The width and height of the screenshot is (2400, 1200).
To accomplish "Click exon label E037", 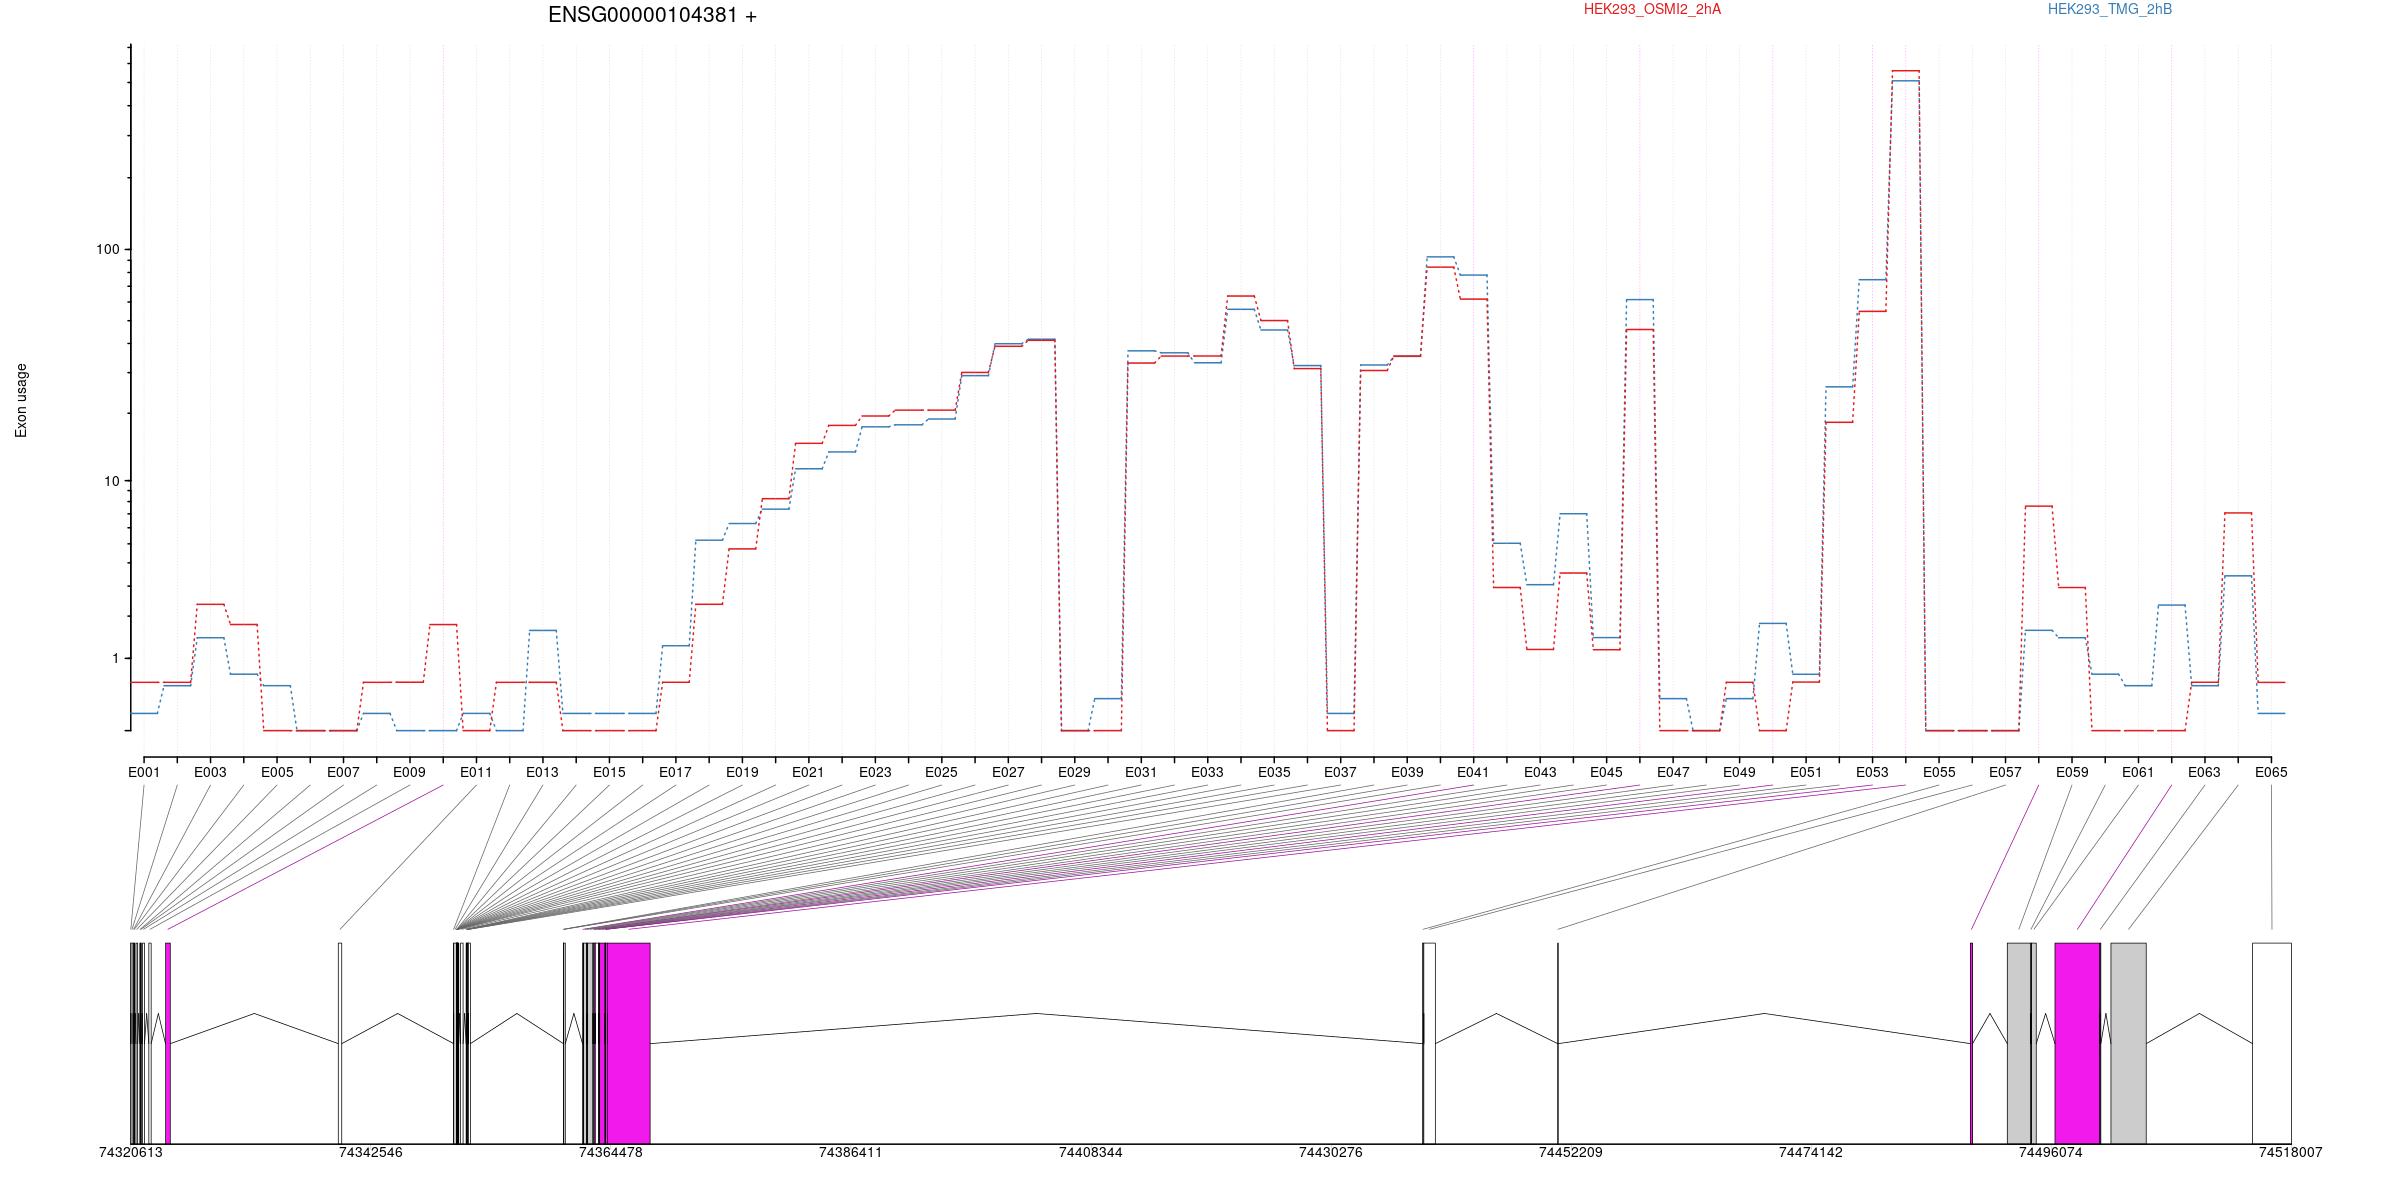I will pos(1340,772).
